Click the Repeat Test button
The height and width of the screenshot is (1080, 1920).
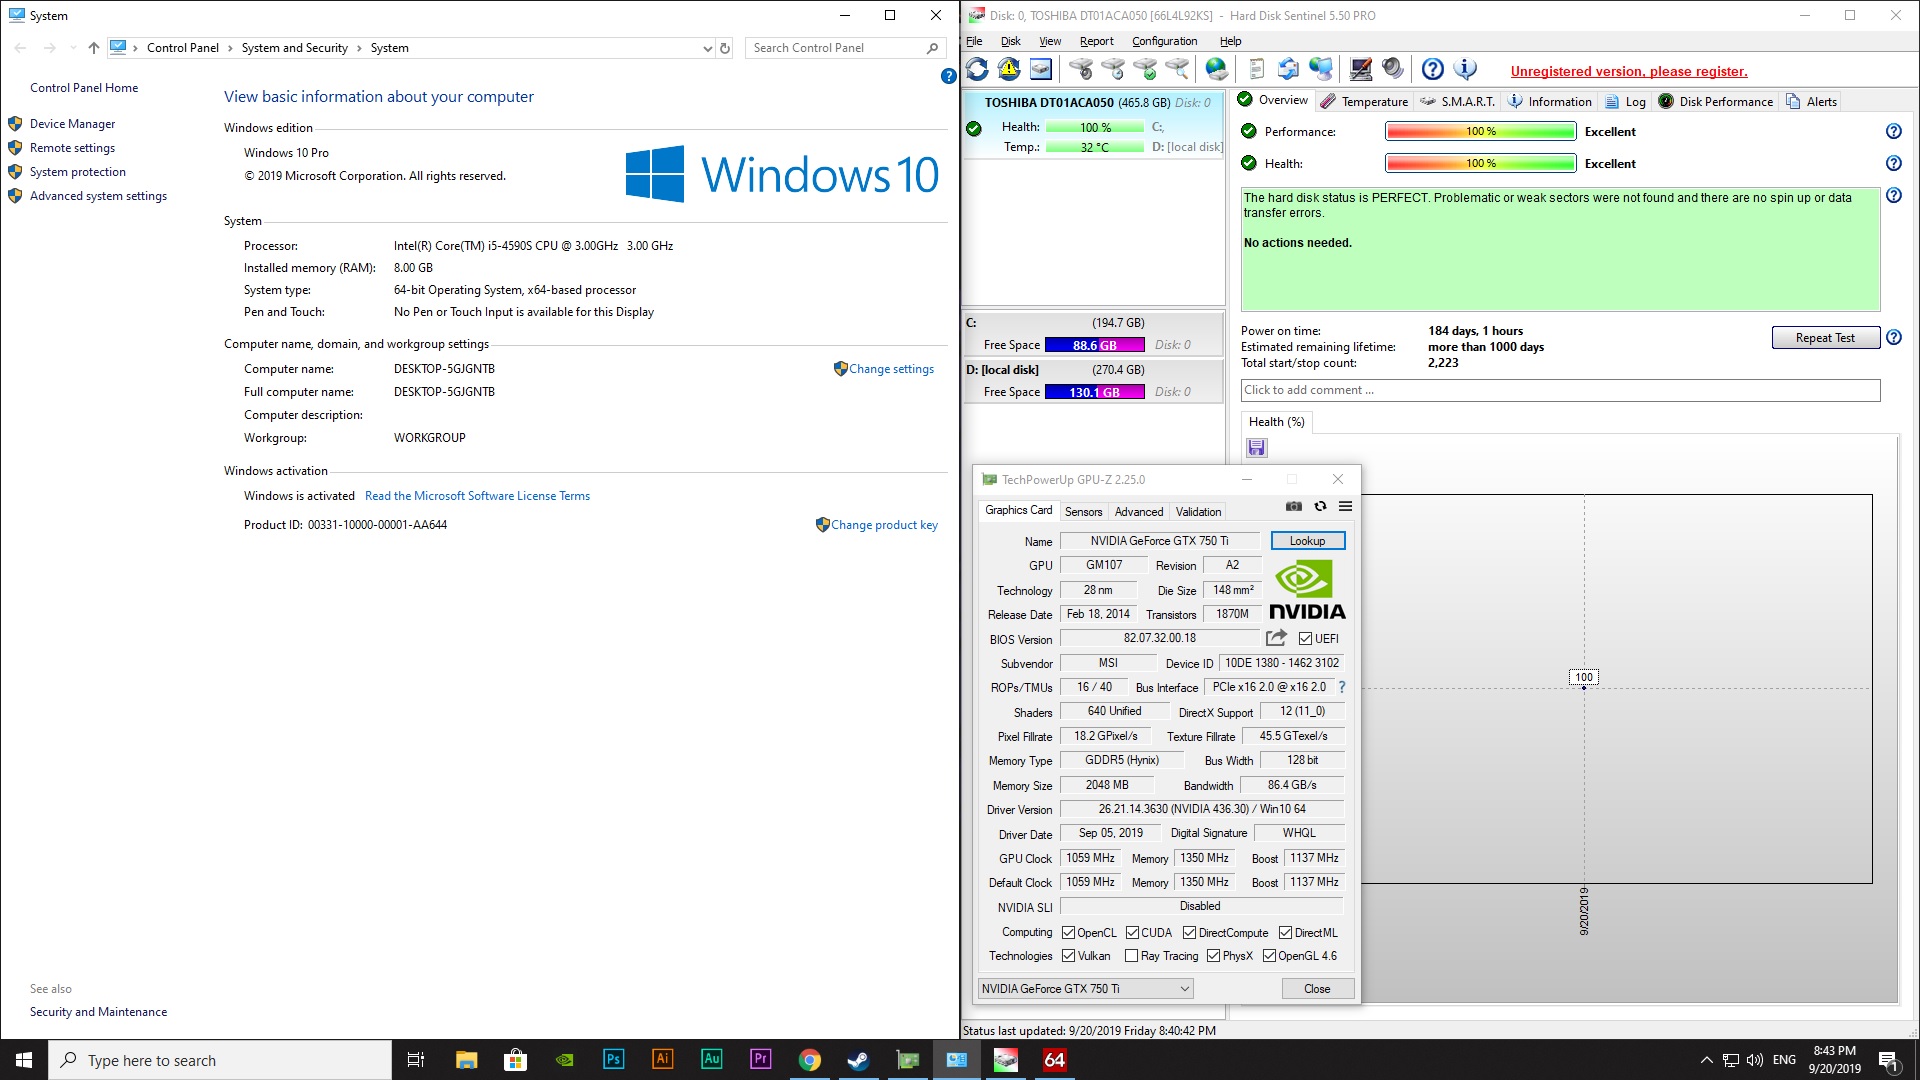1825,338
